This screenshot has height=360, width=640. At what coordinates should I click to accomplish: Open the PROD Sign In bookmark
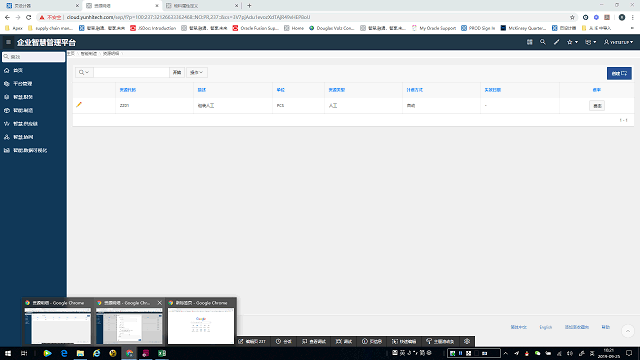(478, 28)
